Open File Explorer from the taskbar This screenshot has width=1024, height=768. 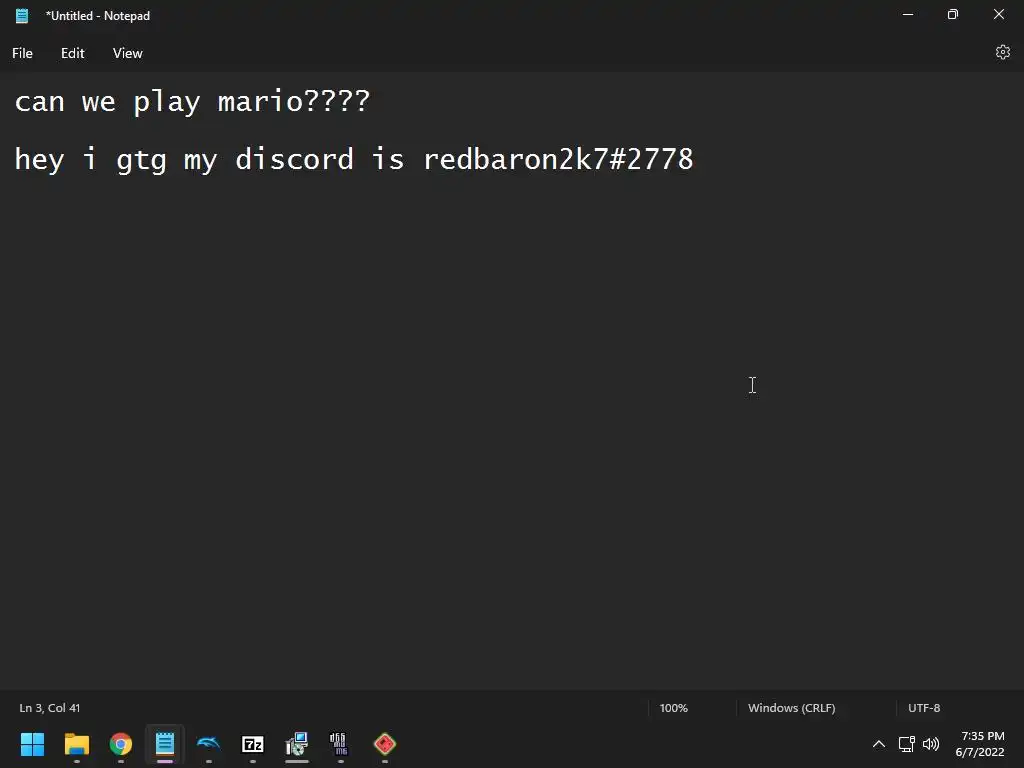(x=76, y=744)
